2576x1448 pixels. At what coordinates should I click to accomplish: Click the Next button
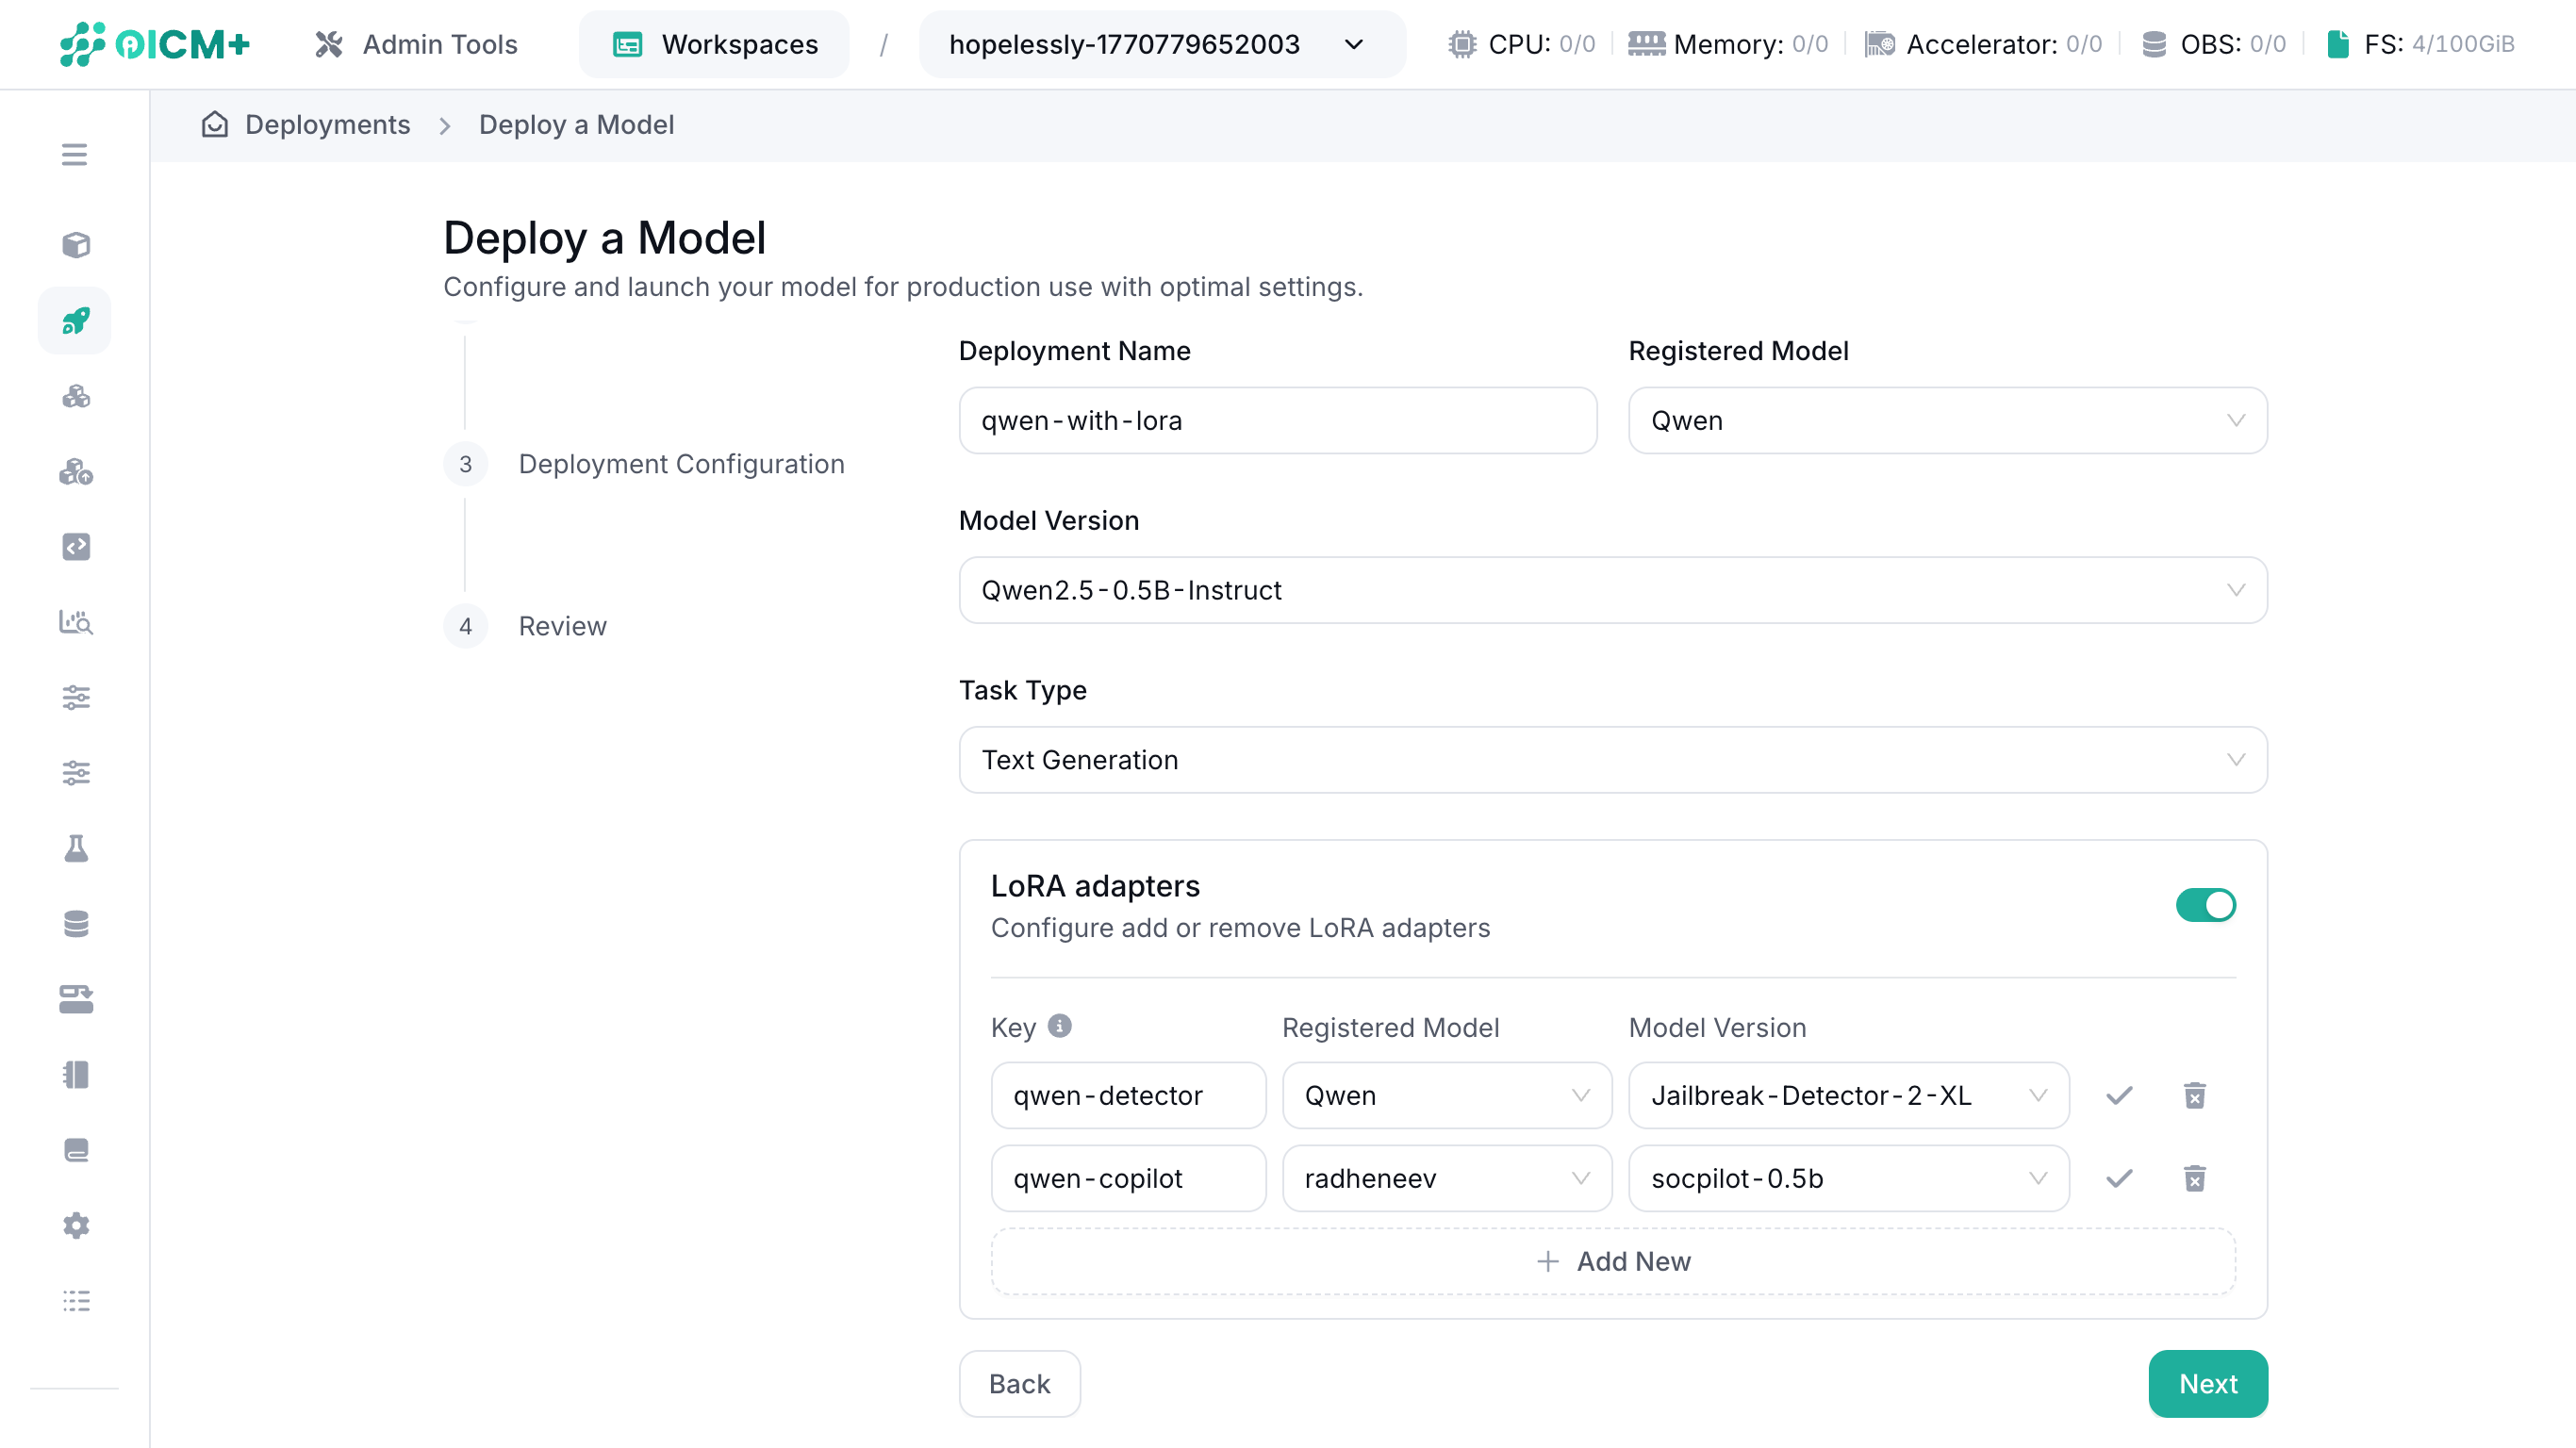[2208, 1383]
